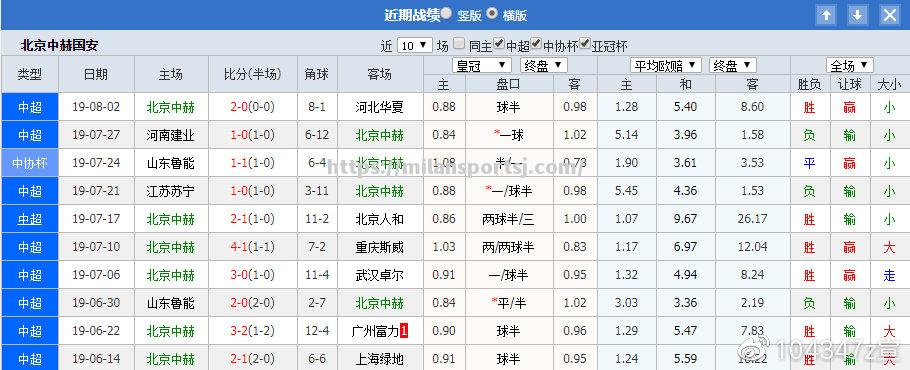The width and height of the screenshot is (910, 370).
Task: Open 广州富力 away team link
Action: pos(375,331)
